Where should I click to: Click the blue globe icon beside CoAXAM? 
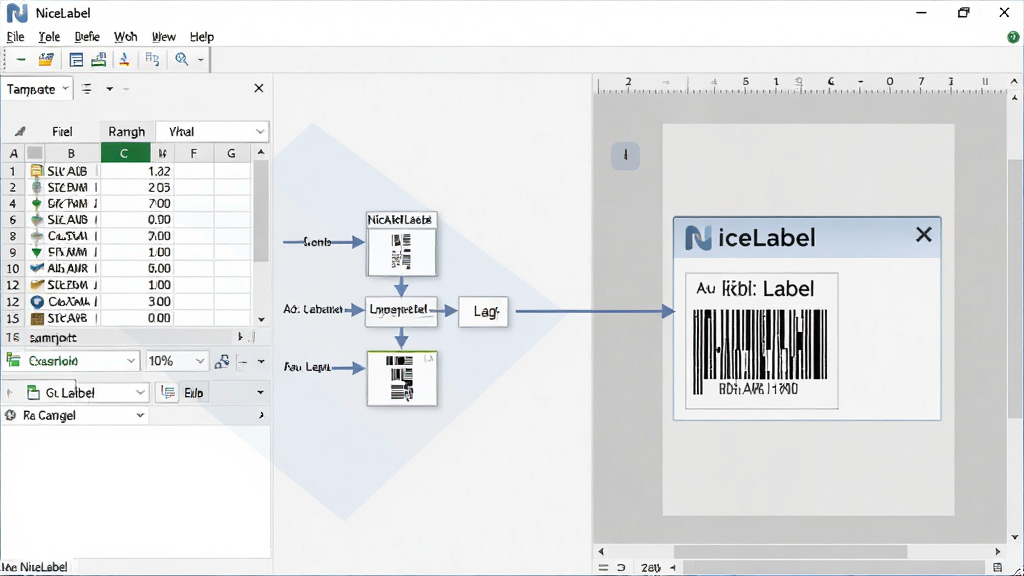pos(37,302)
